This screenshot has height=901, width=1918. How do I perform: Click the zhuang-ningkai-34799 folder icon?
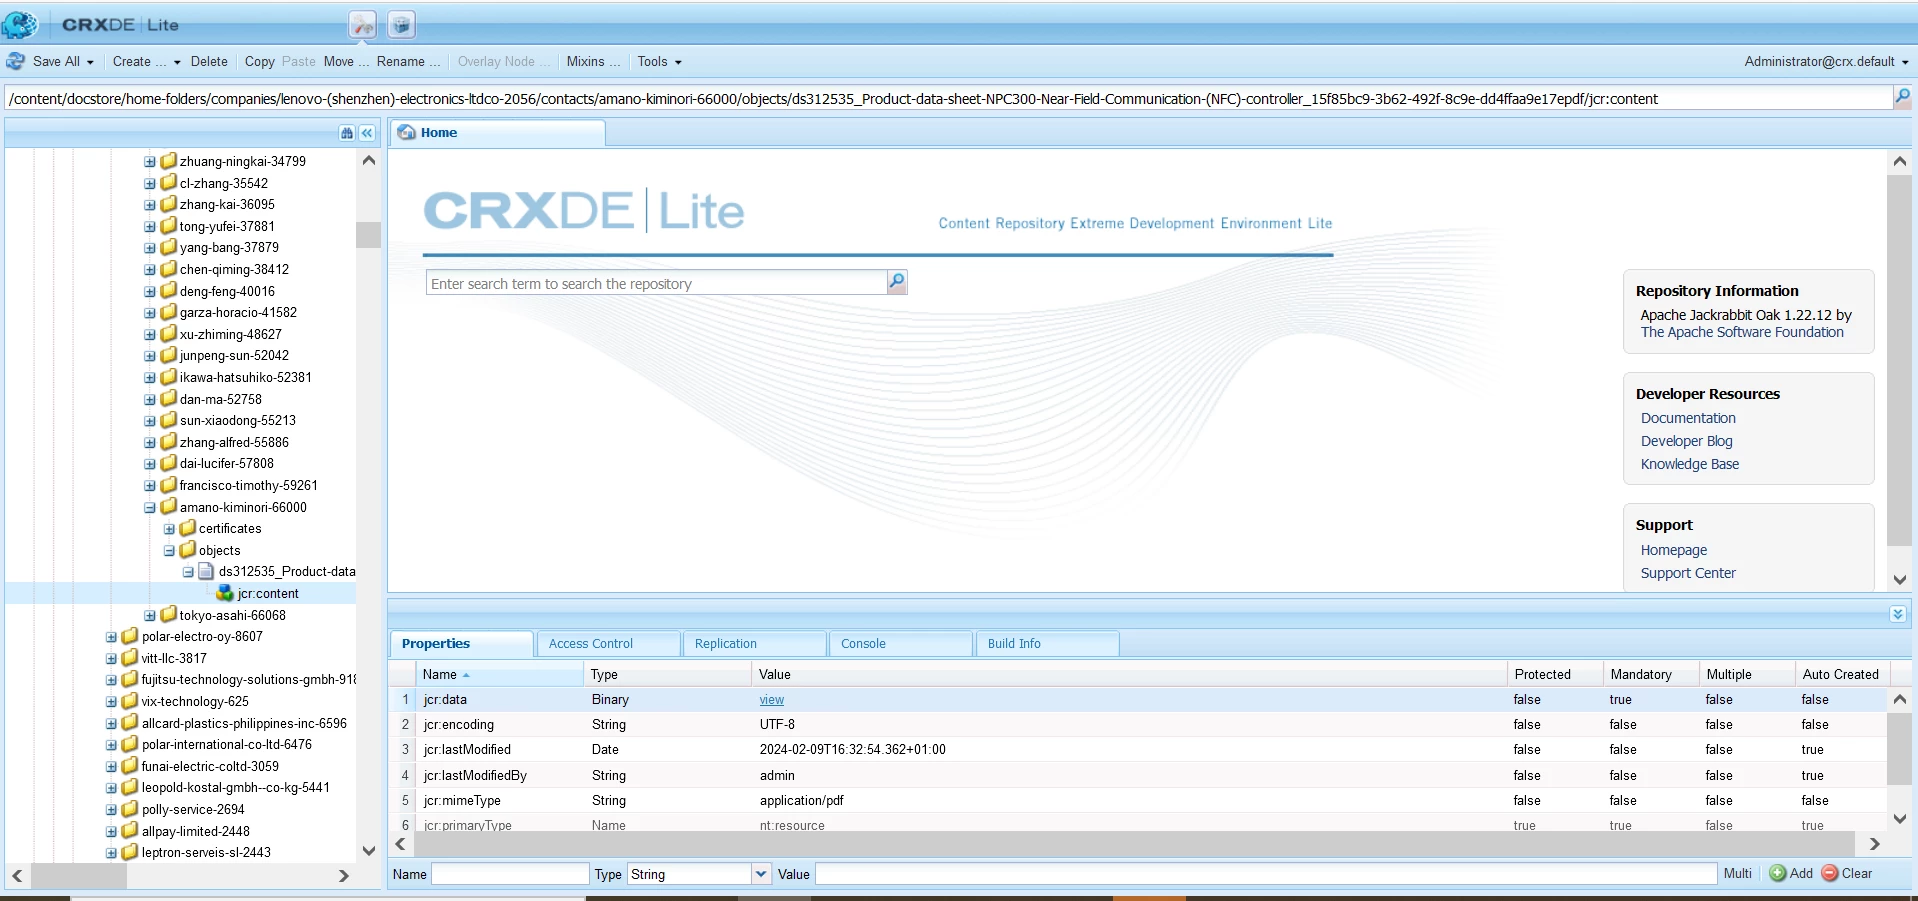(x=169, y=161)
